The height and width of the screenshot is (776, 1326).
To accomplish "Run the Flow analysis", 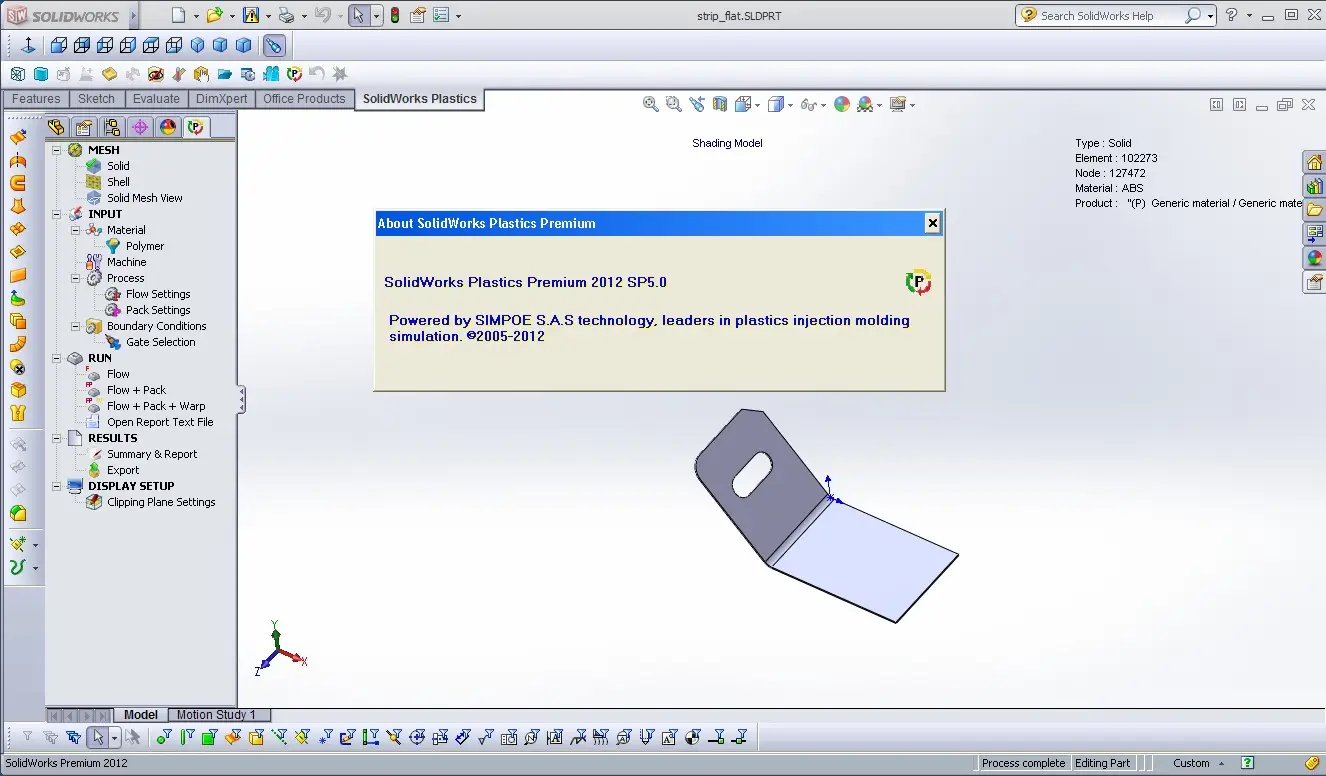I will 118,374.
